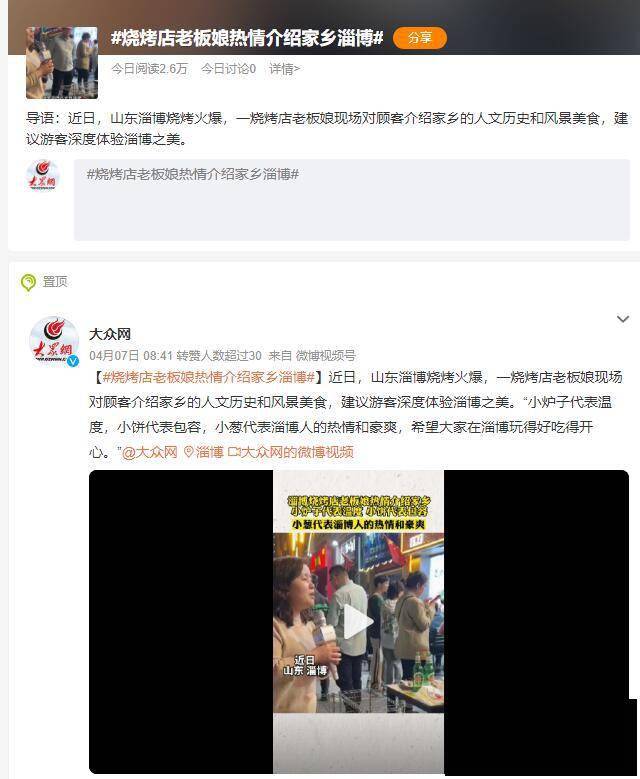Viewport: 640px width, 779px height.
Task: Open the 淄博 location pin link
Action: point(203,452)
